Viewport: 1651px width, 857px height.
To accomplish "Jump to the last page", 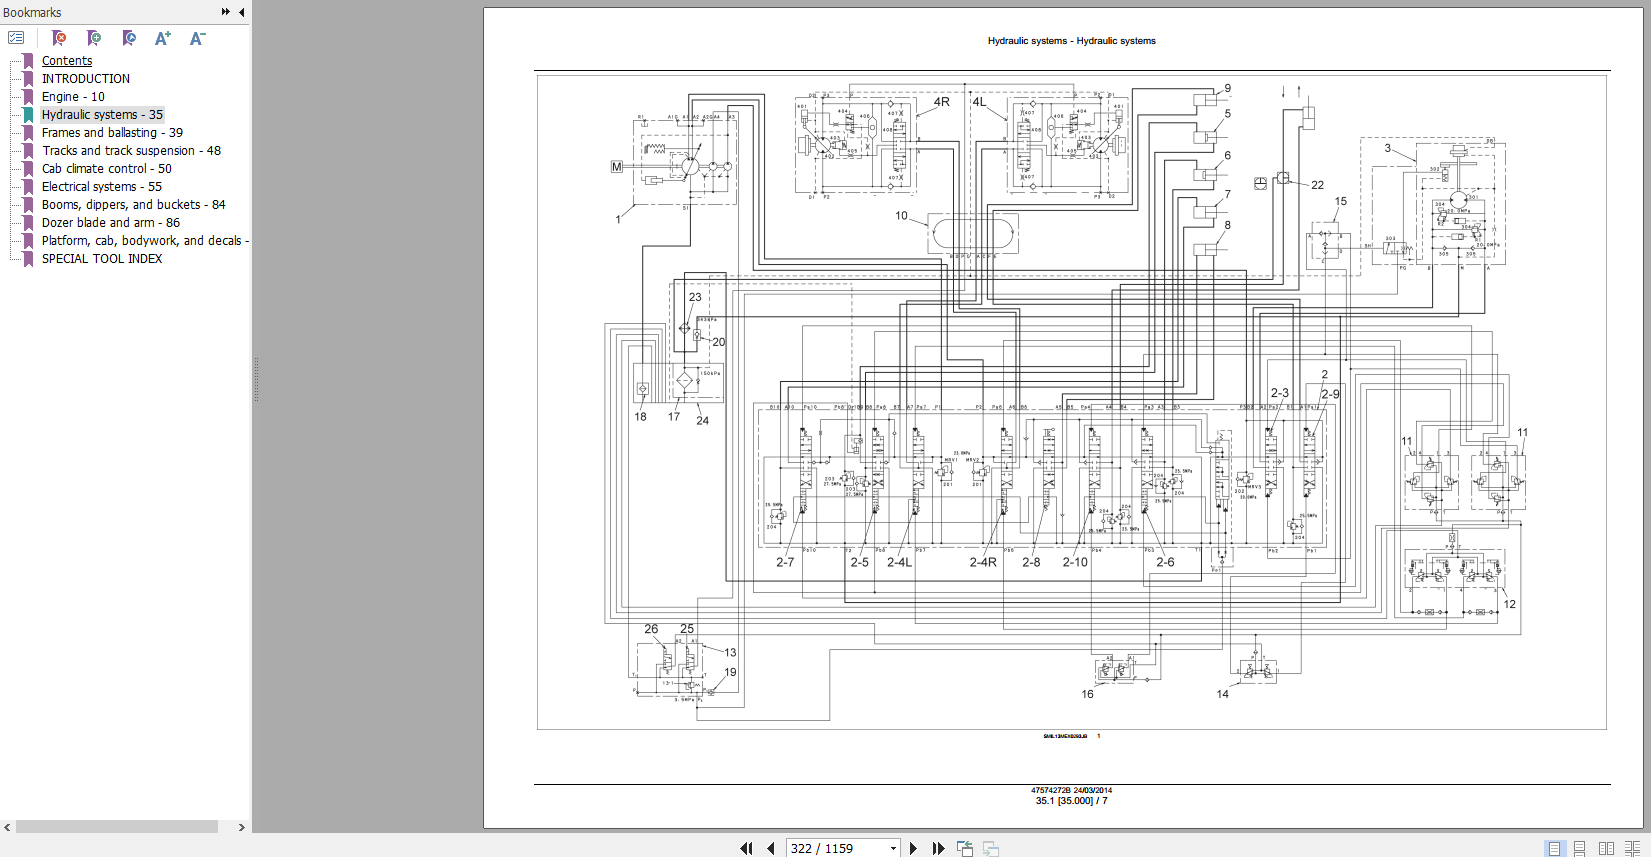I will click(938, 848).
